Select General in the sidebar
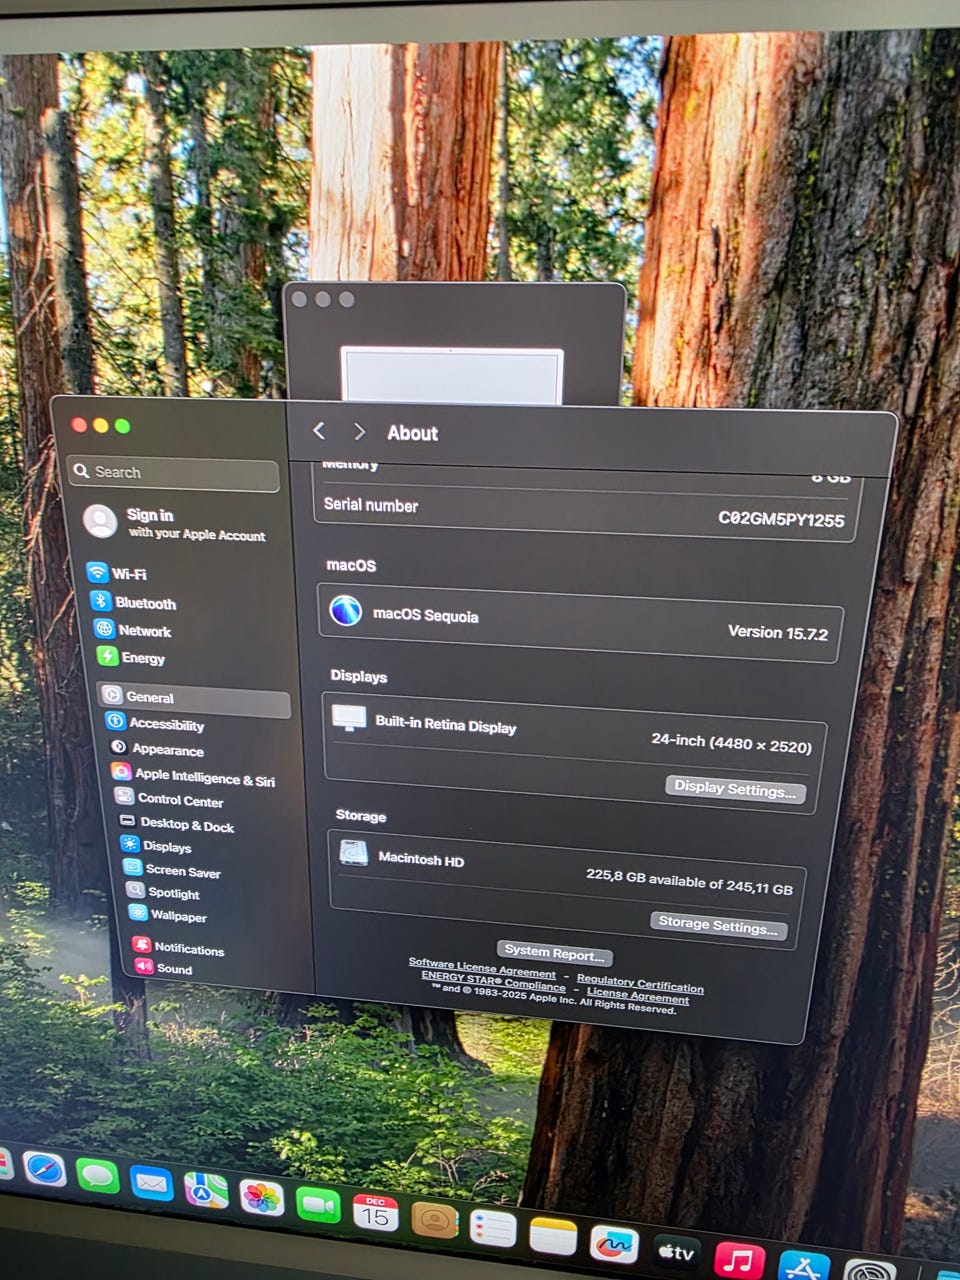 coord(195,697)
